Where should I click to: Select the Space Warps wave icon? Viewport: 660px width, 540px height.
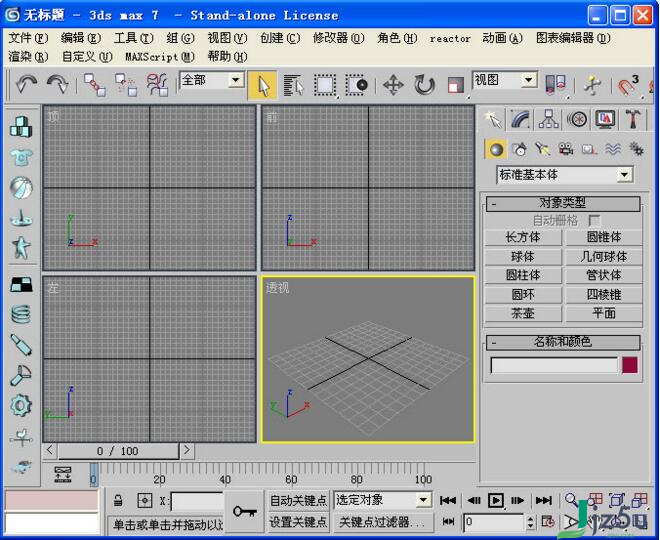coord(613,149)
